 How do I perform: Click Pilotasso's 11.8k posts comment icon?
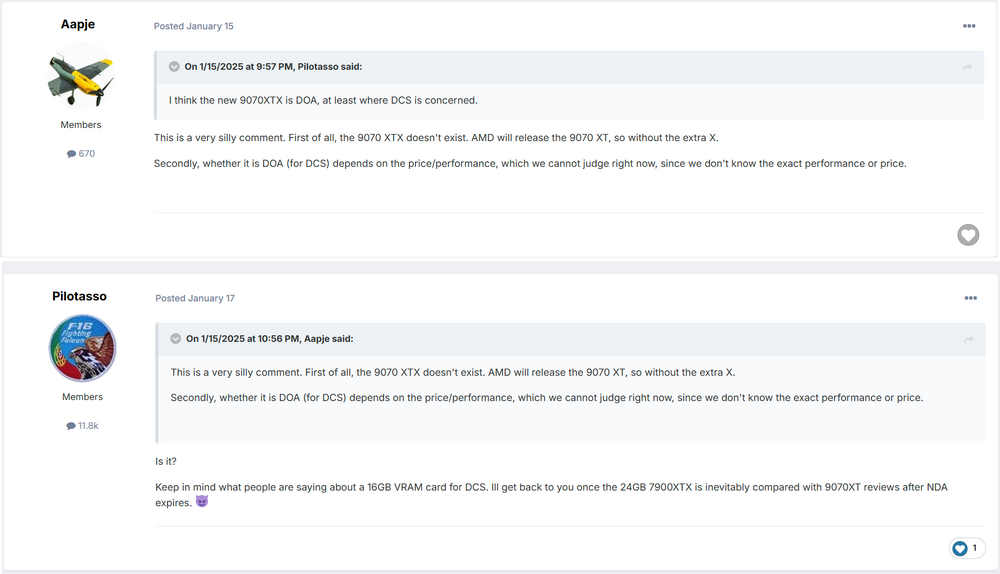(71, 426)
